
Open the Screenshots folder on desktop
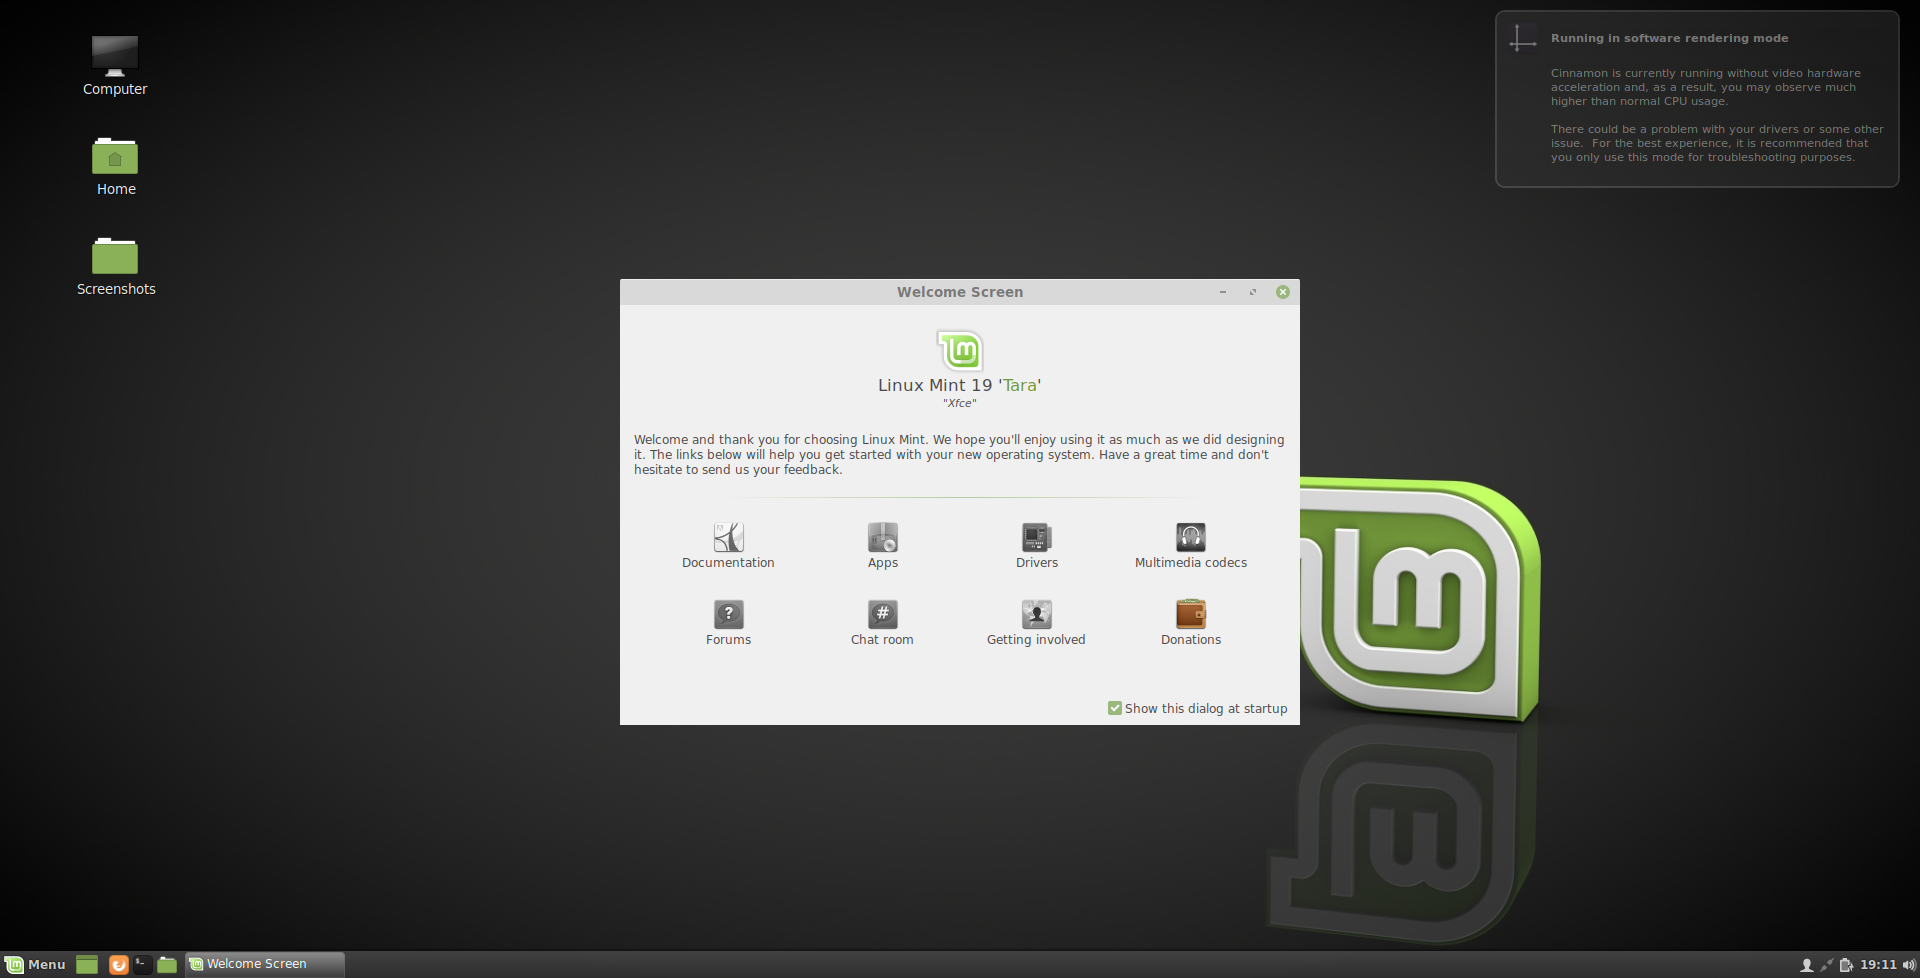coord(115,256)
